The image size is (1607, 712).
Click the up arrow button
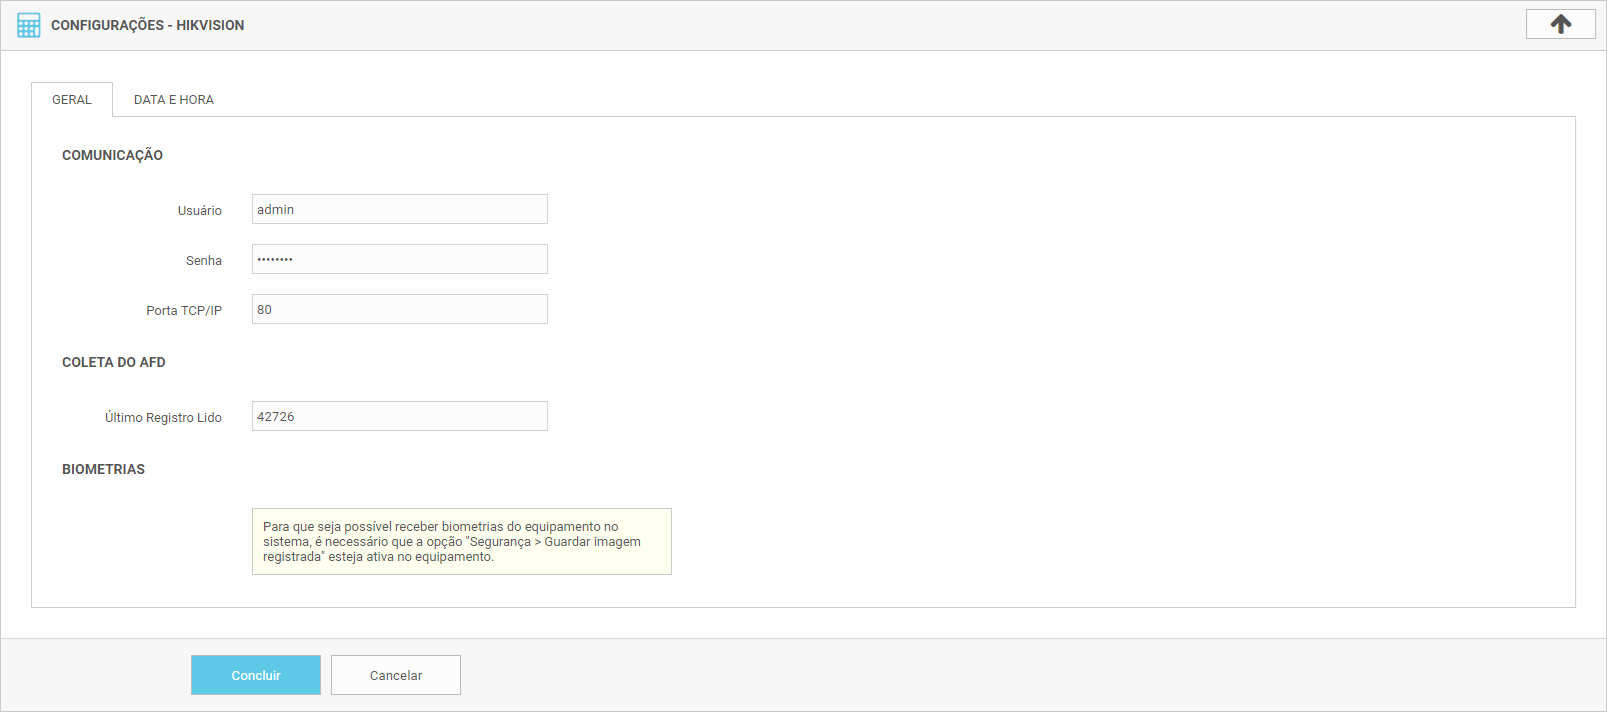[x=1560, y=24]
